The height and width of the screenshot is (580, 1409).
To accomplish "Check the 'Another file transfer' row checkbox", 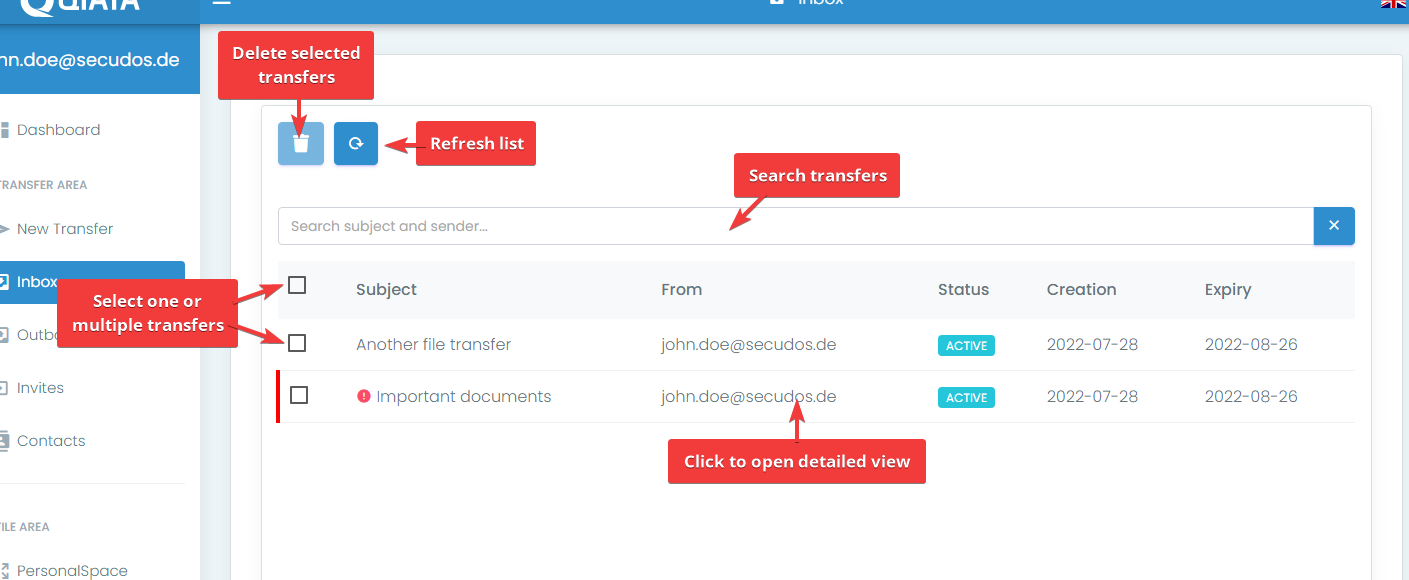I will pyautogui.click(x=297, y=344).
